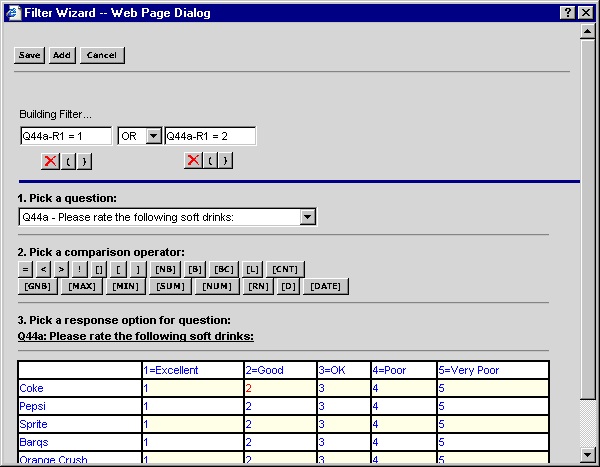Click the [NB] operator button
Screen dimensions: 600x467
(165, 269)
